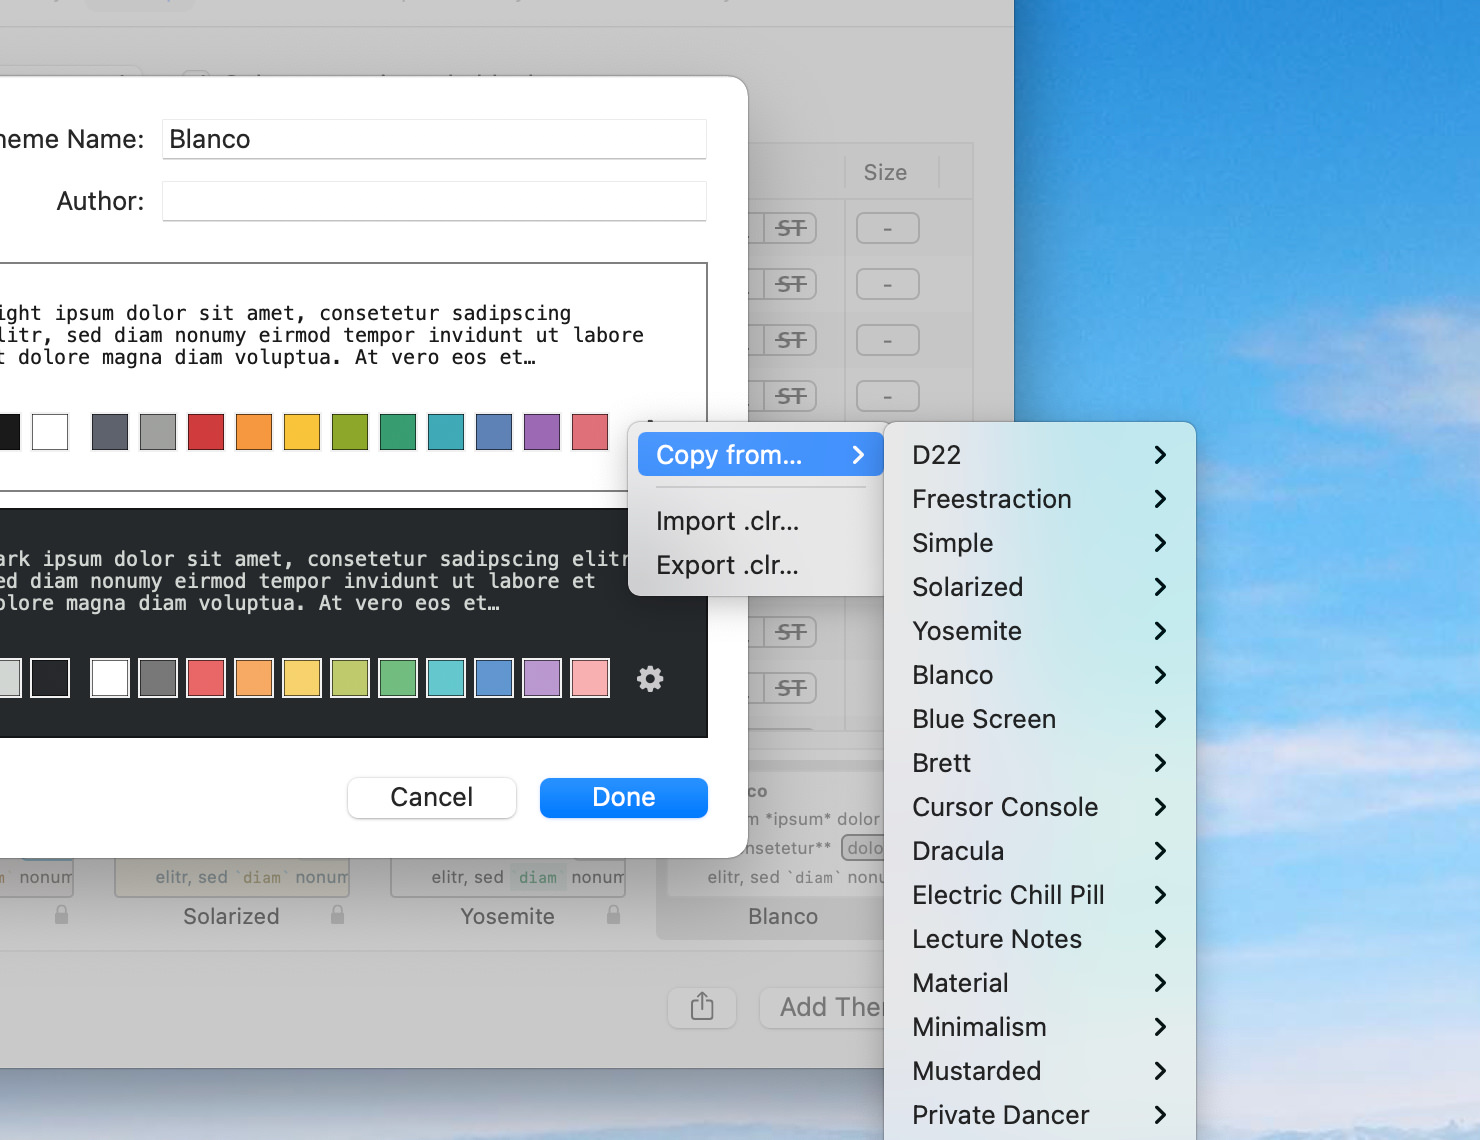Open the red swatch in dark preview
This screenshot has height=1140, width=1480.
[x=206, y=678]
